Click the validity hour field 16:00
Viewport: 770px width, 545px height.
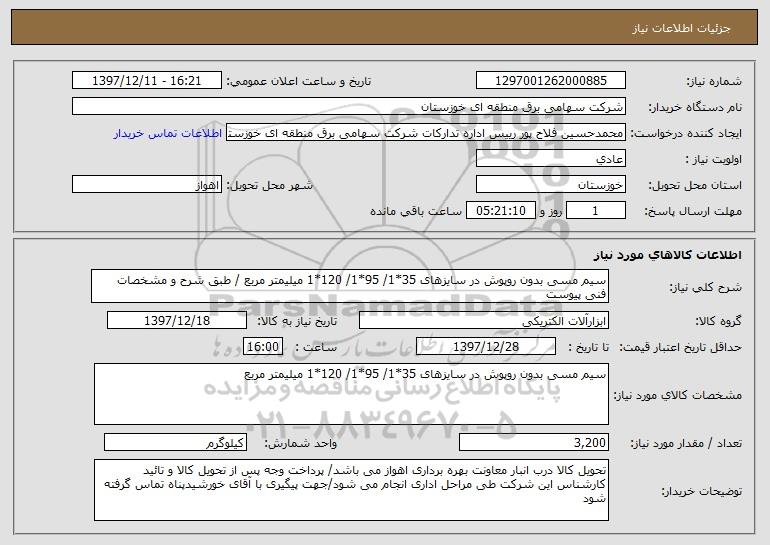tap(263, 347)
